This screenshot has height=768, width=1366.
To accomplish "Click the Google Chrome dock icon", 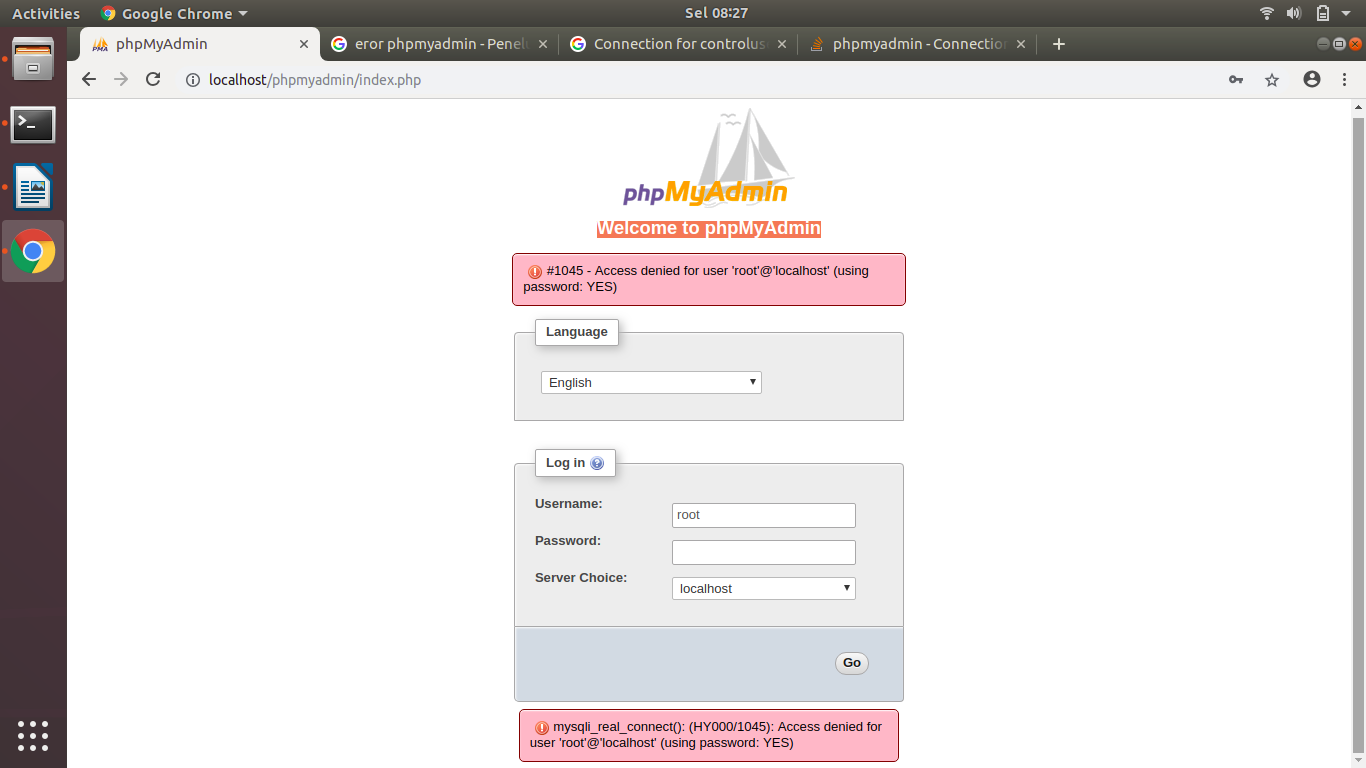I will pos(33,251).
